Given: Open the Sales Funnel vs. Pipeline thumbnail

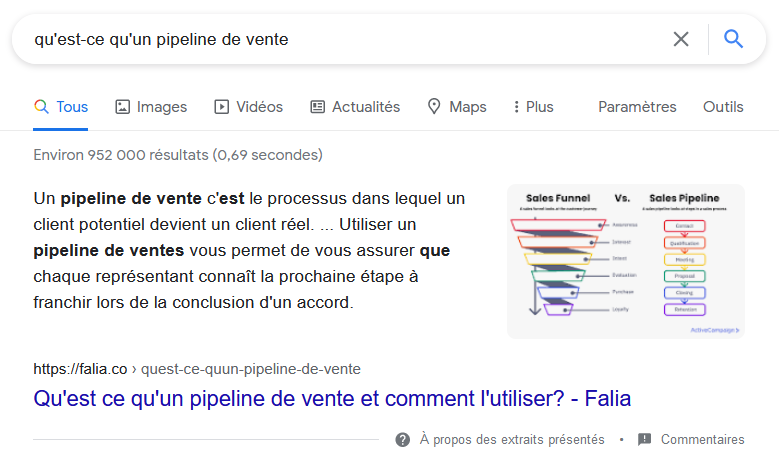Looking at the screenshot, I should [x=626, y=261].
